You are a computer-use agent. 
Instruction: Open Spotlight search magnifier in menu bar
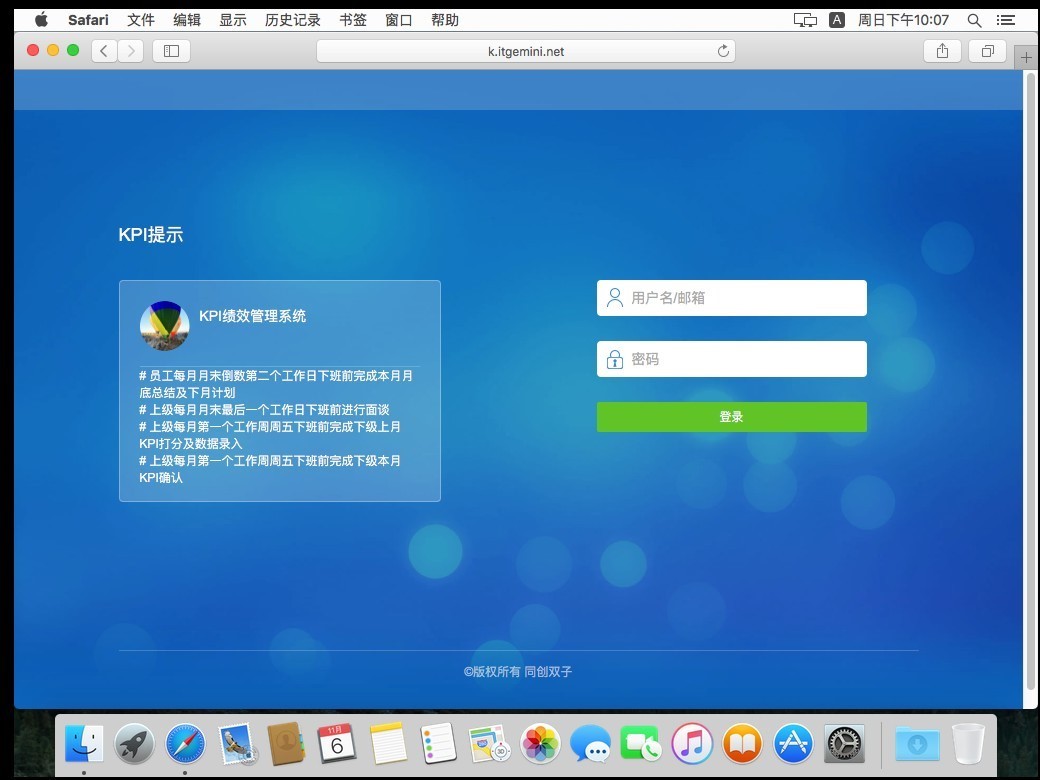(974, 20)
